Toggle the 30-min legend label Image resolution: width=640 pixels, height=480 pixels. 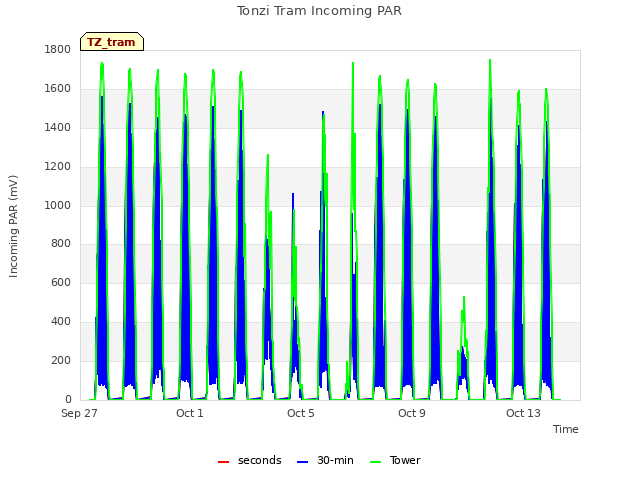click(335, 460)
